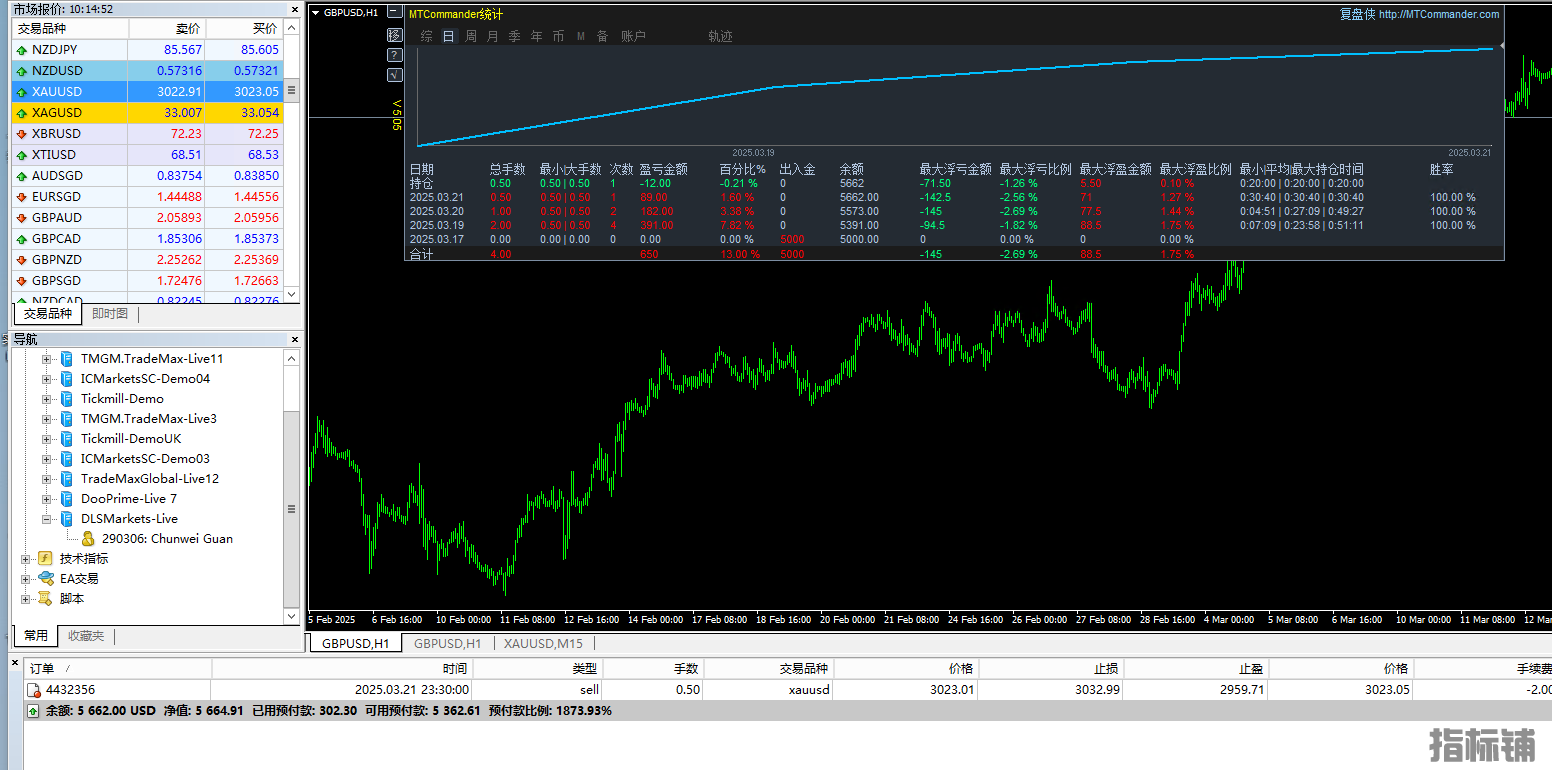This screenshot has width=1552, height=770.
Task: Click the XBRUSD down-arrow icon
Action: tap(22, 134)
